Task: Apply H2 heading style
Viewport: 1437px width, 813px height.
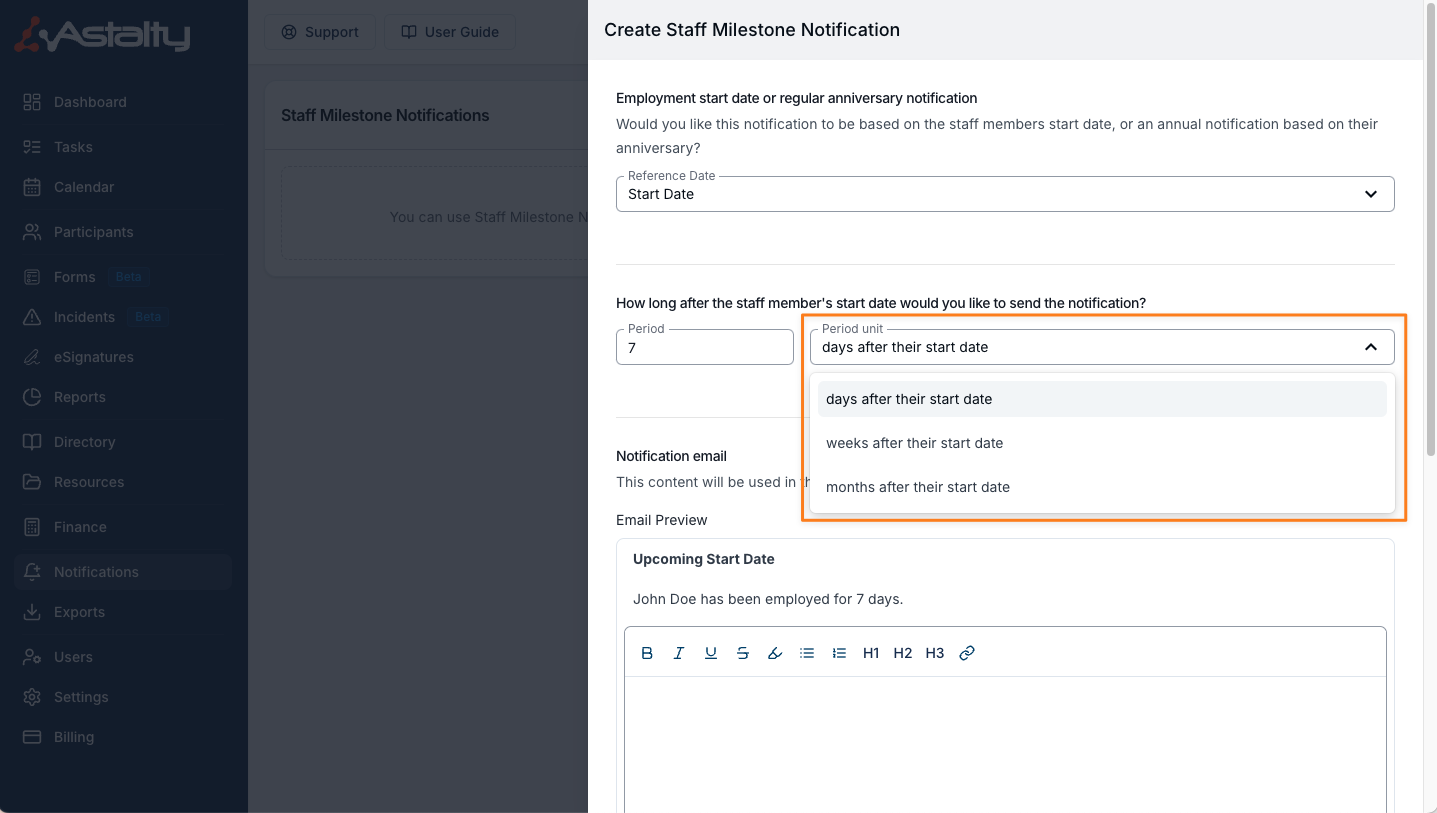Action: pyautogui.click(x=903, y=653)
